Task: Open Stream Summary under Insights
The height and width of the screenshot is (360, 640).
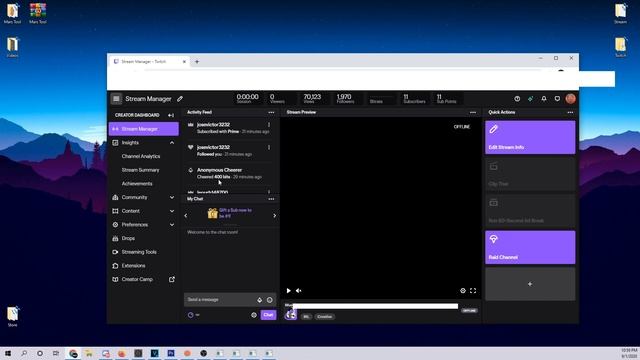Action: 140,170
